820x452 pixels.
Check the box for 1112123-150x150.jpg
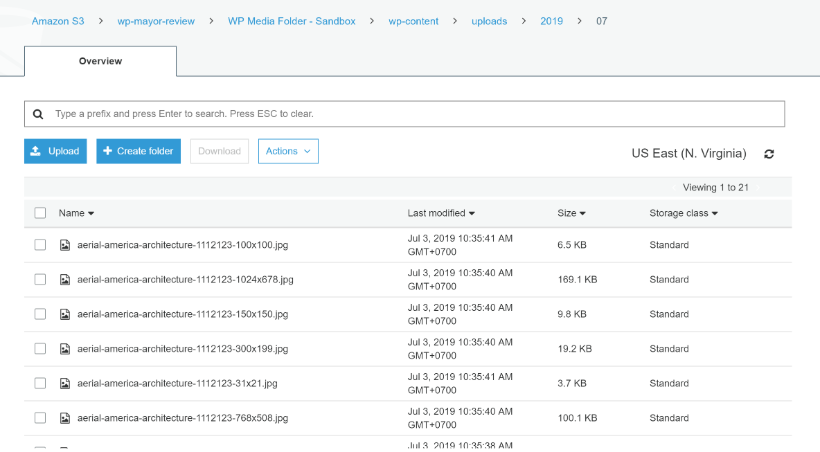pyautogui.click(x=40, y=314)
